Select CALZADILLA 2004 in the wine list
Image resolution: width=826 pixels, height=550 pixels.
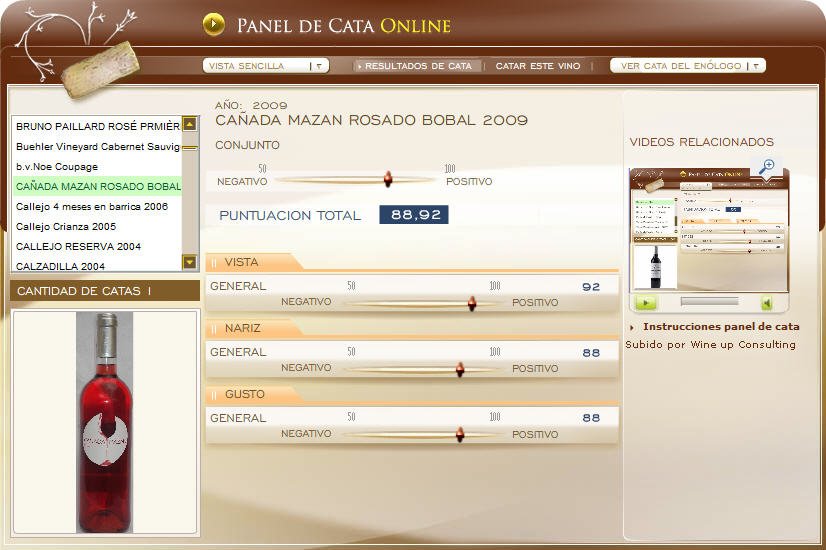(97, 265)
